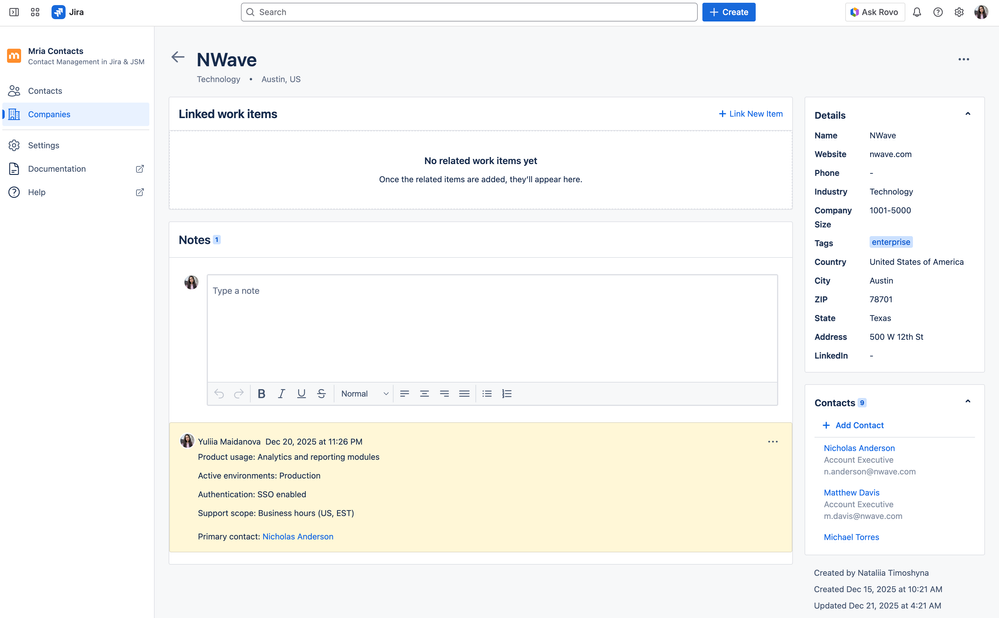The image size is (999, 618).
Task: Click into the Type a note box
Action: [492, 329]
